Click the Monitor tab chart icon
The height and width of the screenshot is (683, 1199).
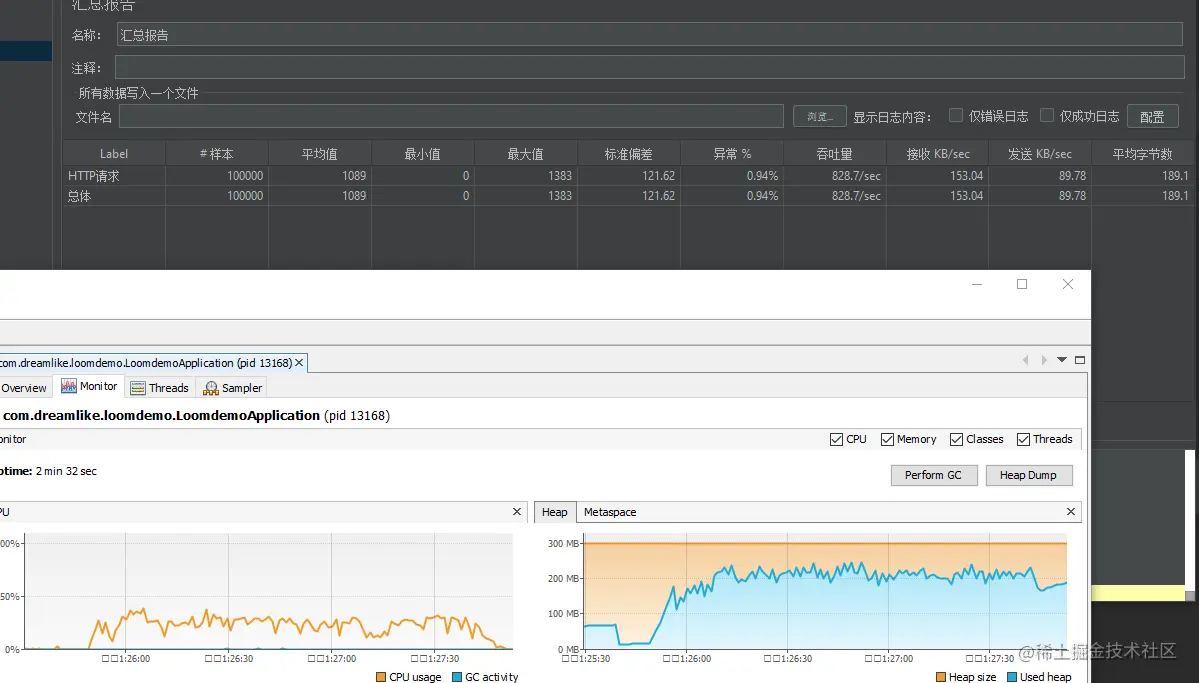(x=69, y=386)
